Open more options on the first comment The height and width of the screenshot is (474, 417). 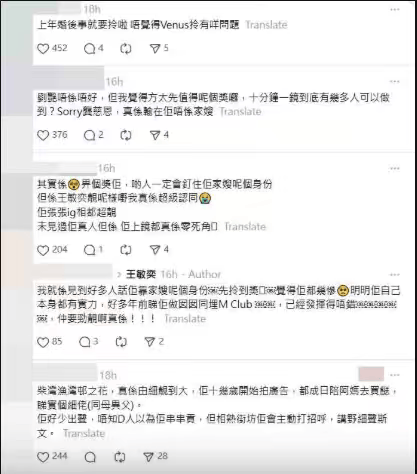click(x=395, y=10)
